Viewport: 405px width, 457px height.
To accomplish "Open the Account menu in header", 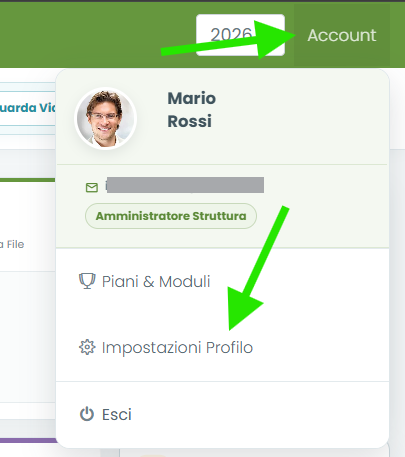I will tap(342, 35).
